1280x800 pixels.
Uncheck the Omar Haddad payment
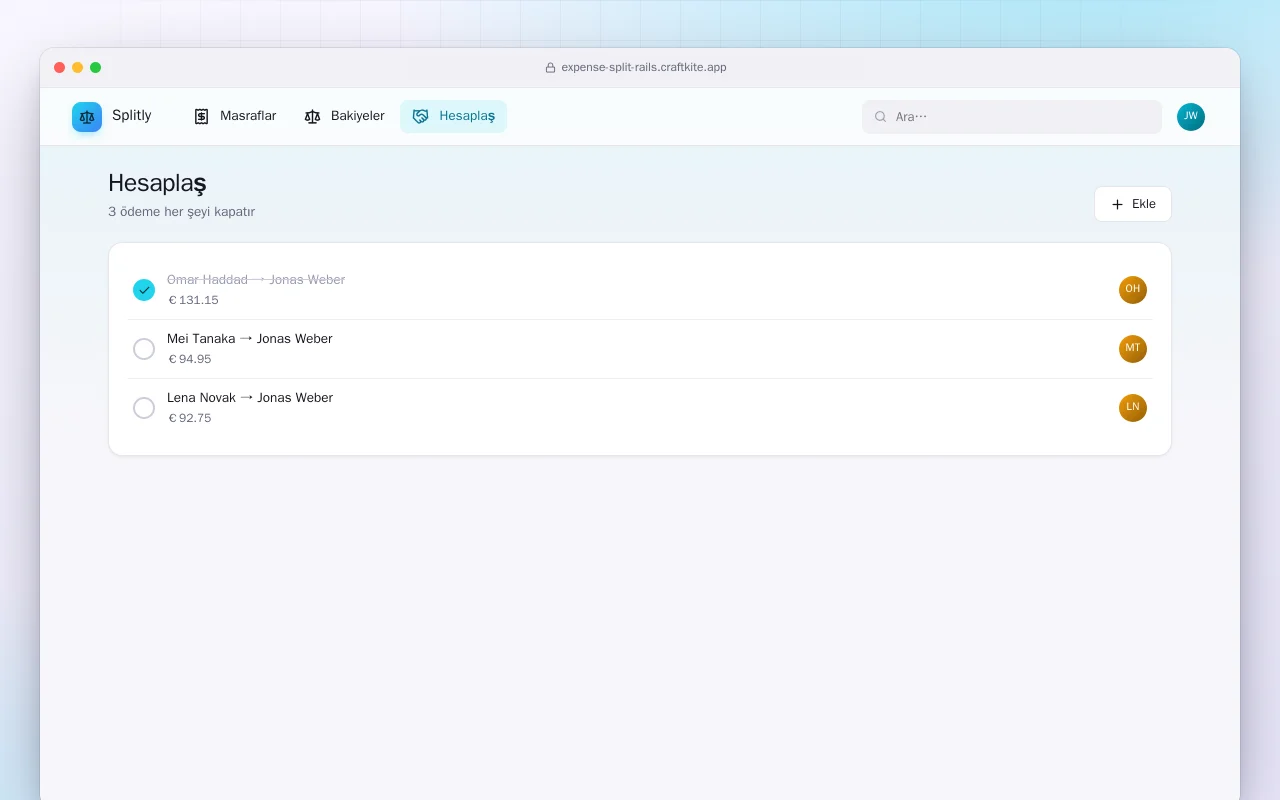click(144, 290)
